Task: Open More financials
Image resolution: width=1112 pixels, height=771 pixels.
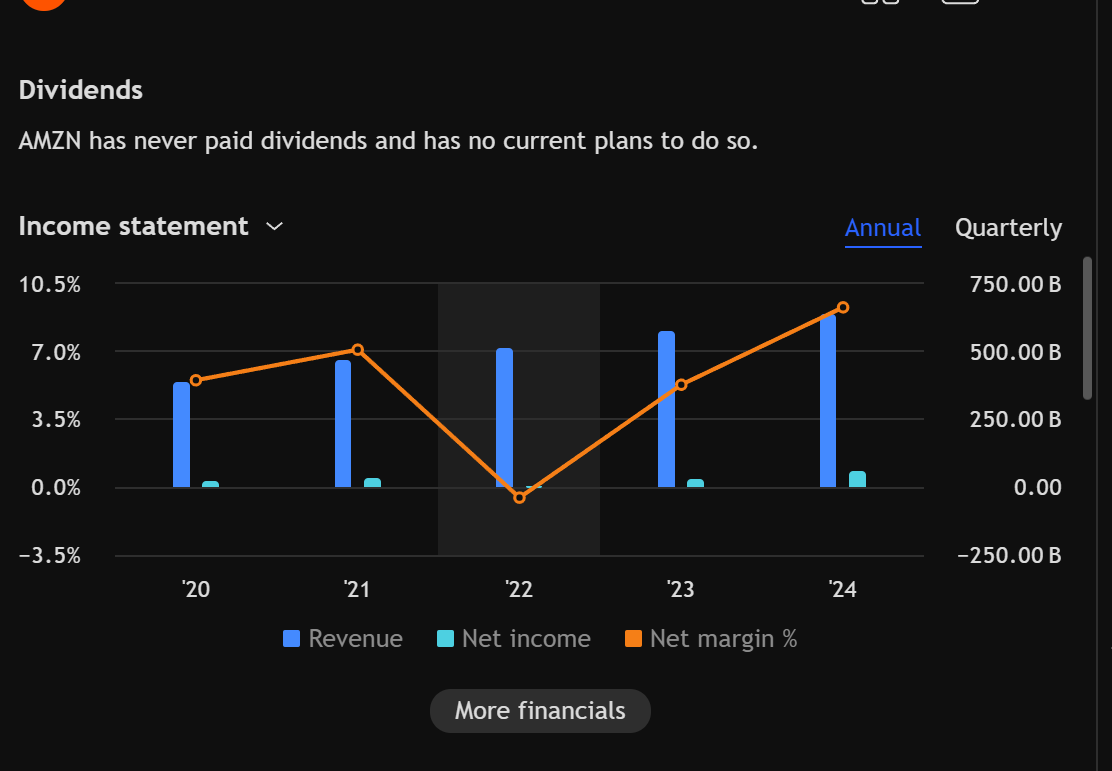Action: coord(540,711)
